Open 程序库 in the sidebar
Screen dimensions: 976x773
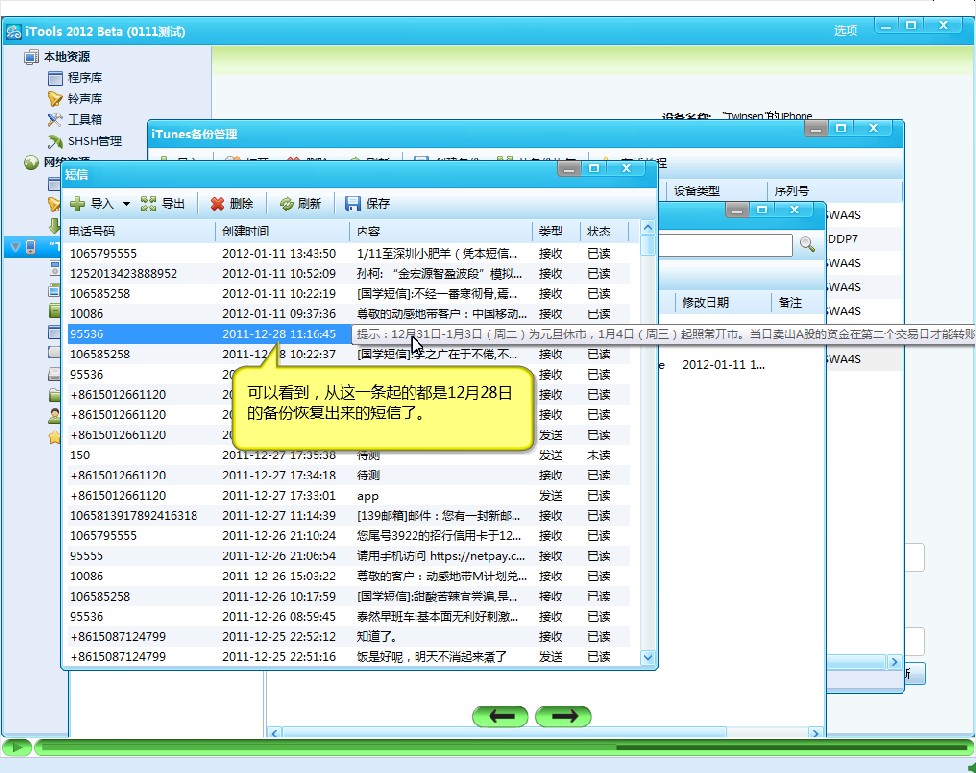84,77
